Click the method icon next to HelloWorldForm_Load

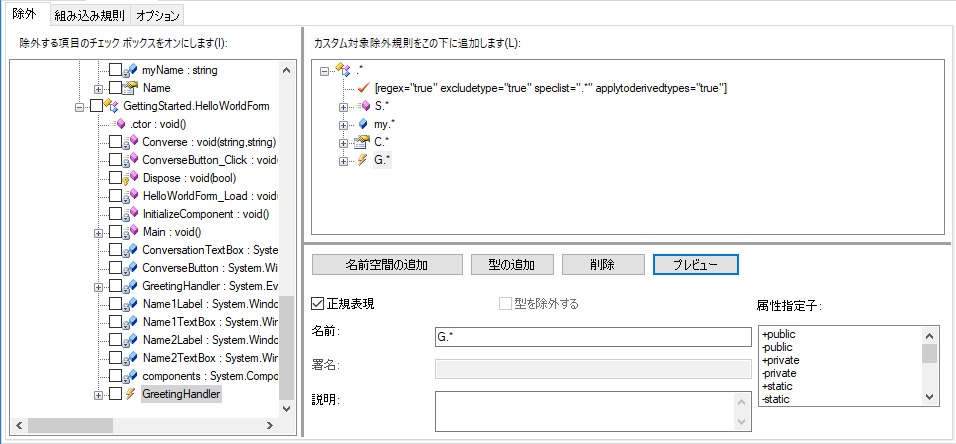coord(131,196)
